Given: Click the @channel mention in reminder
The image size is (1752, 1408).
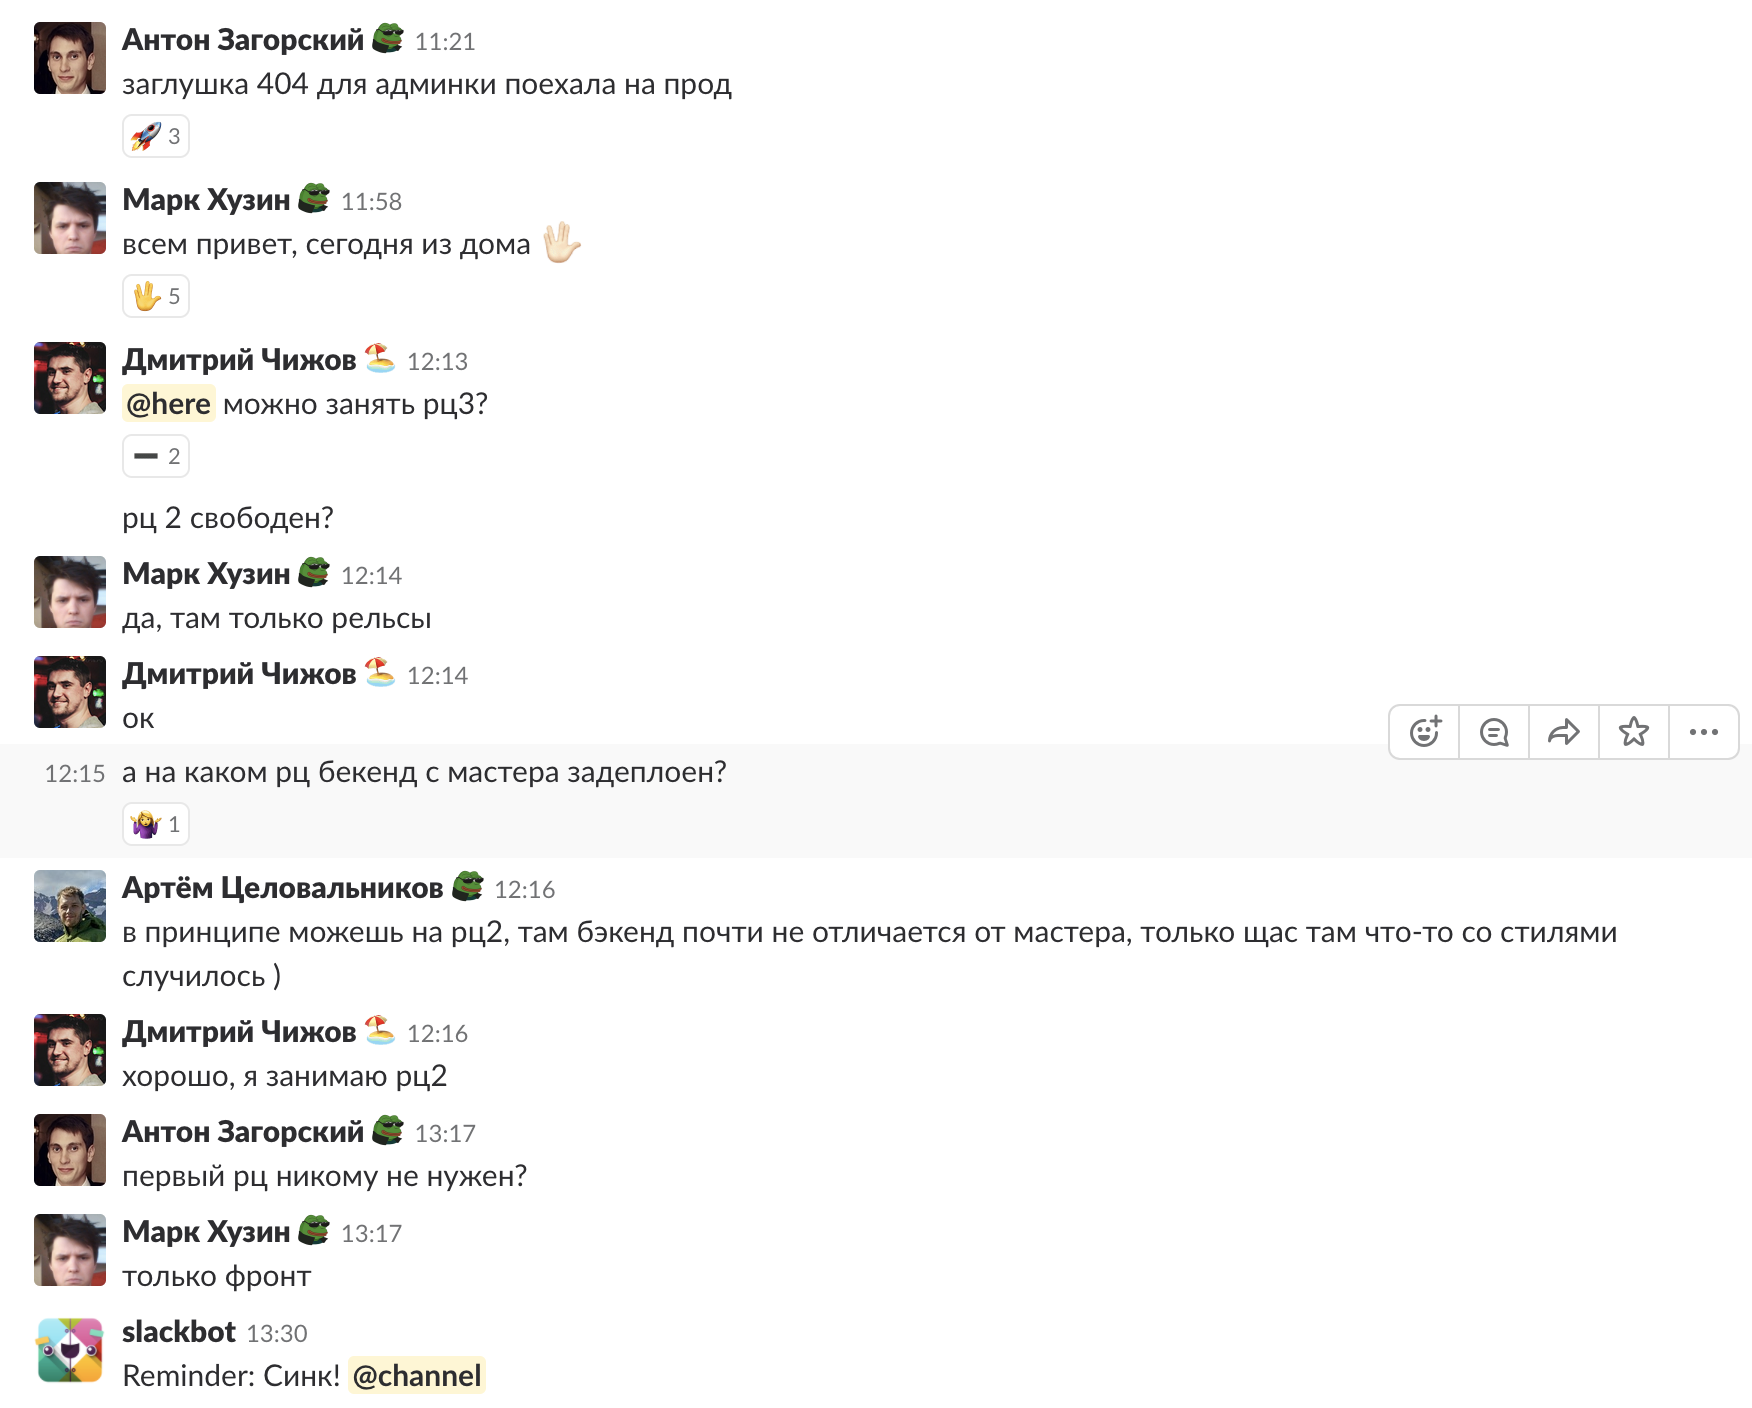Looking at the screenshot, I should (417, 1376).
